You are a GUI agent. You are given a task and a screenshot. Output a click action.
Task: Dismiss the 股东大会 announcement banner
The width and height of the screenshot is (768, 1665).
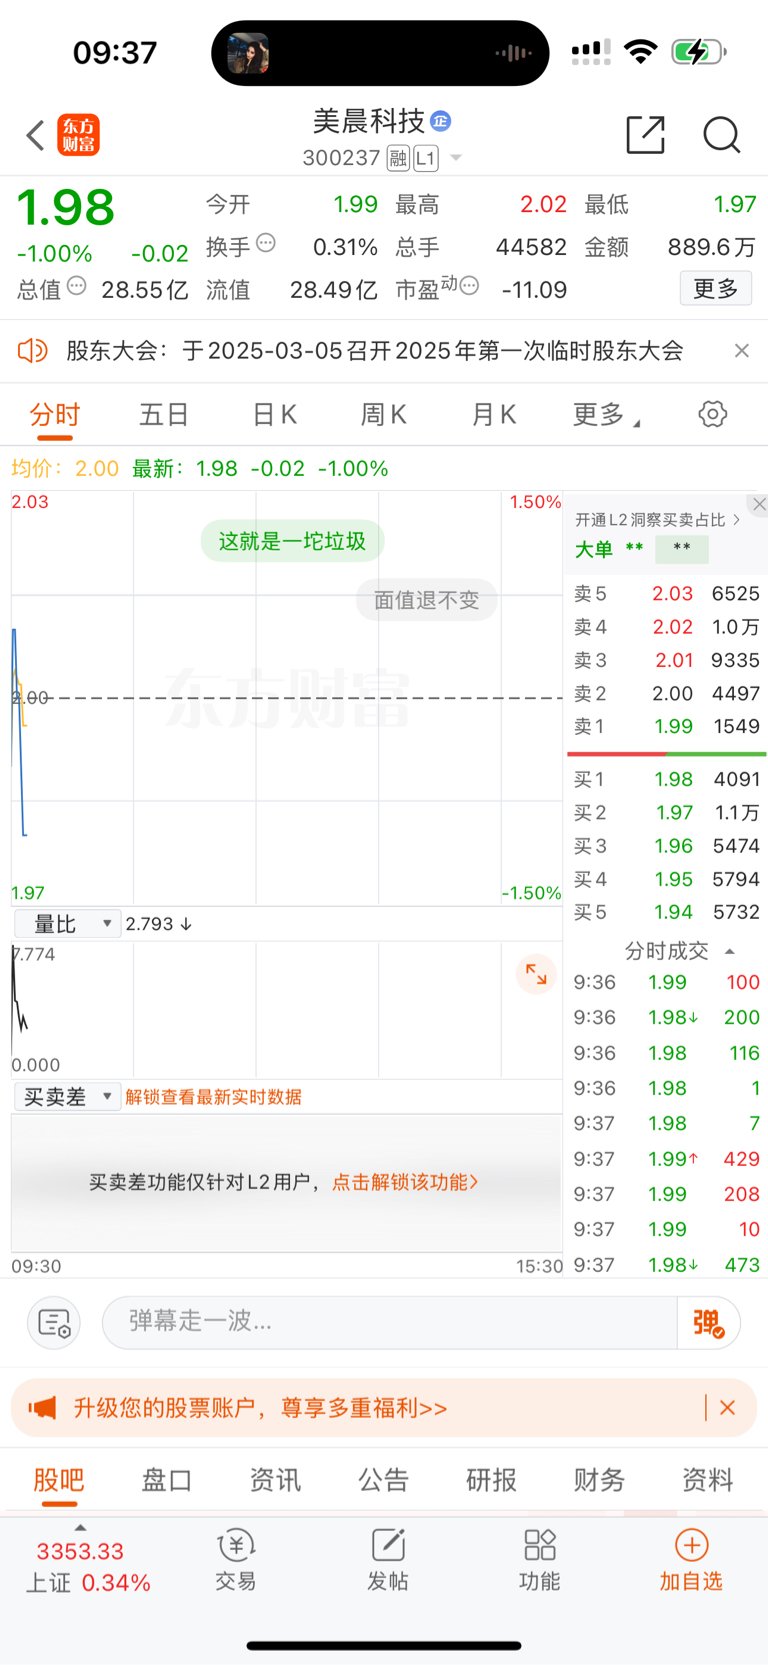click(742, 350)
